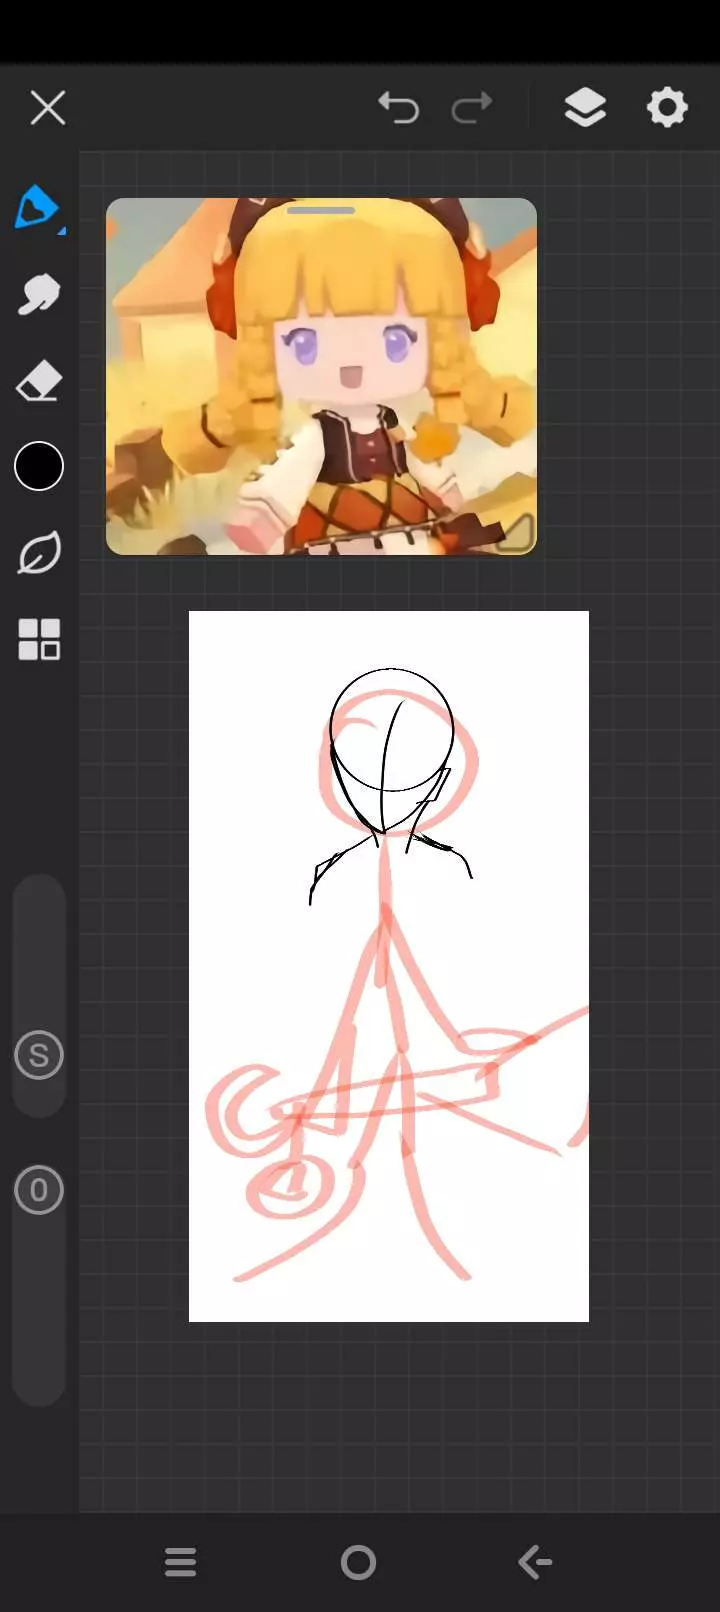Open settings with the gear icon
The height and width of the screenshot is (1612, 720).
click(667, 107)
